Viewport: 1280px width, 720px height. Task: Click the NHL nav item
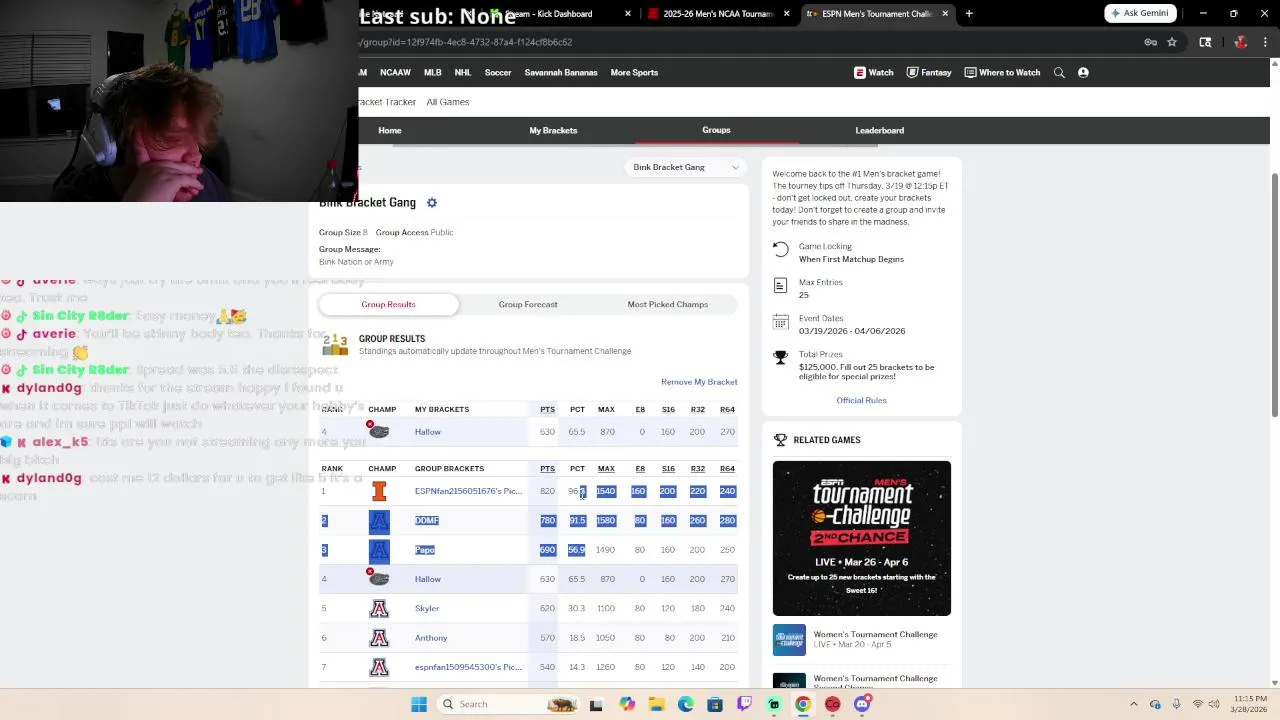click(463, 73)
